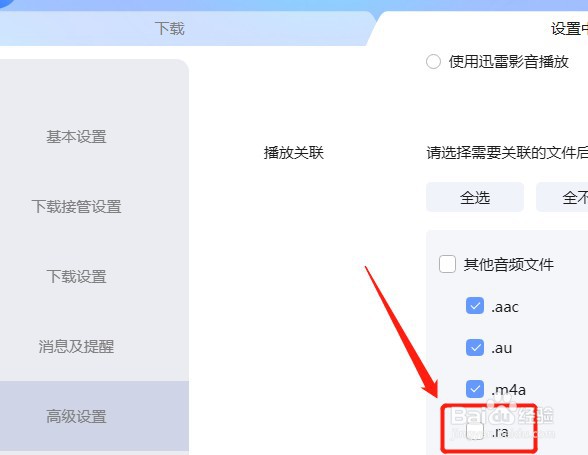Switch to the 设置中心 tab
Viewport: 588px width, 455px height.
(x=569, y=29)
